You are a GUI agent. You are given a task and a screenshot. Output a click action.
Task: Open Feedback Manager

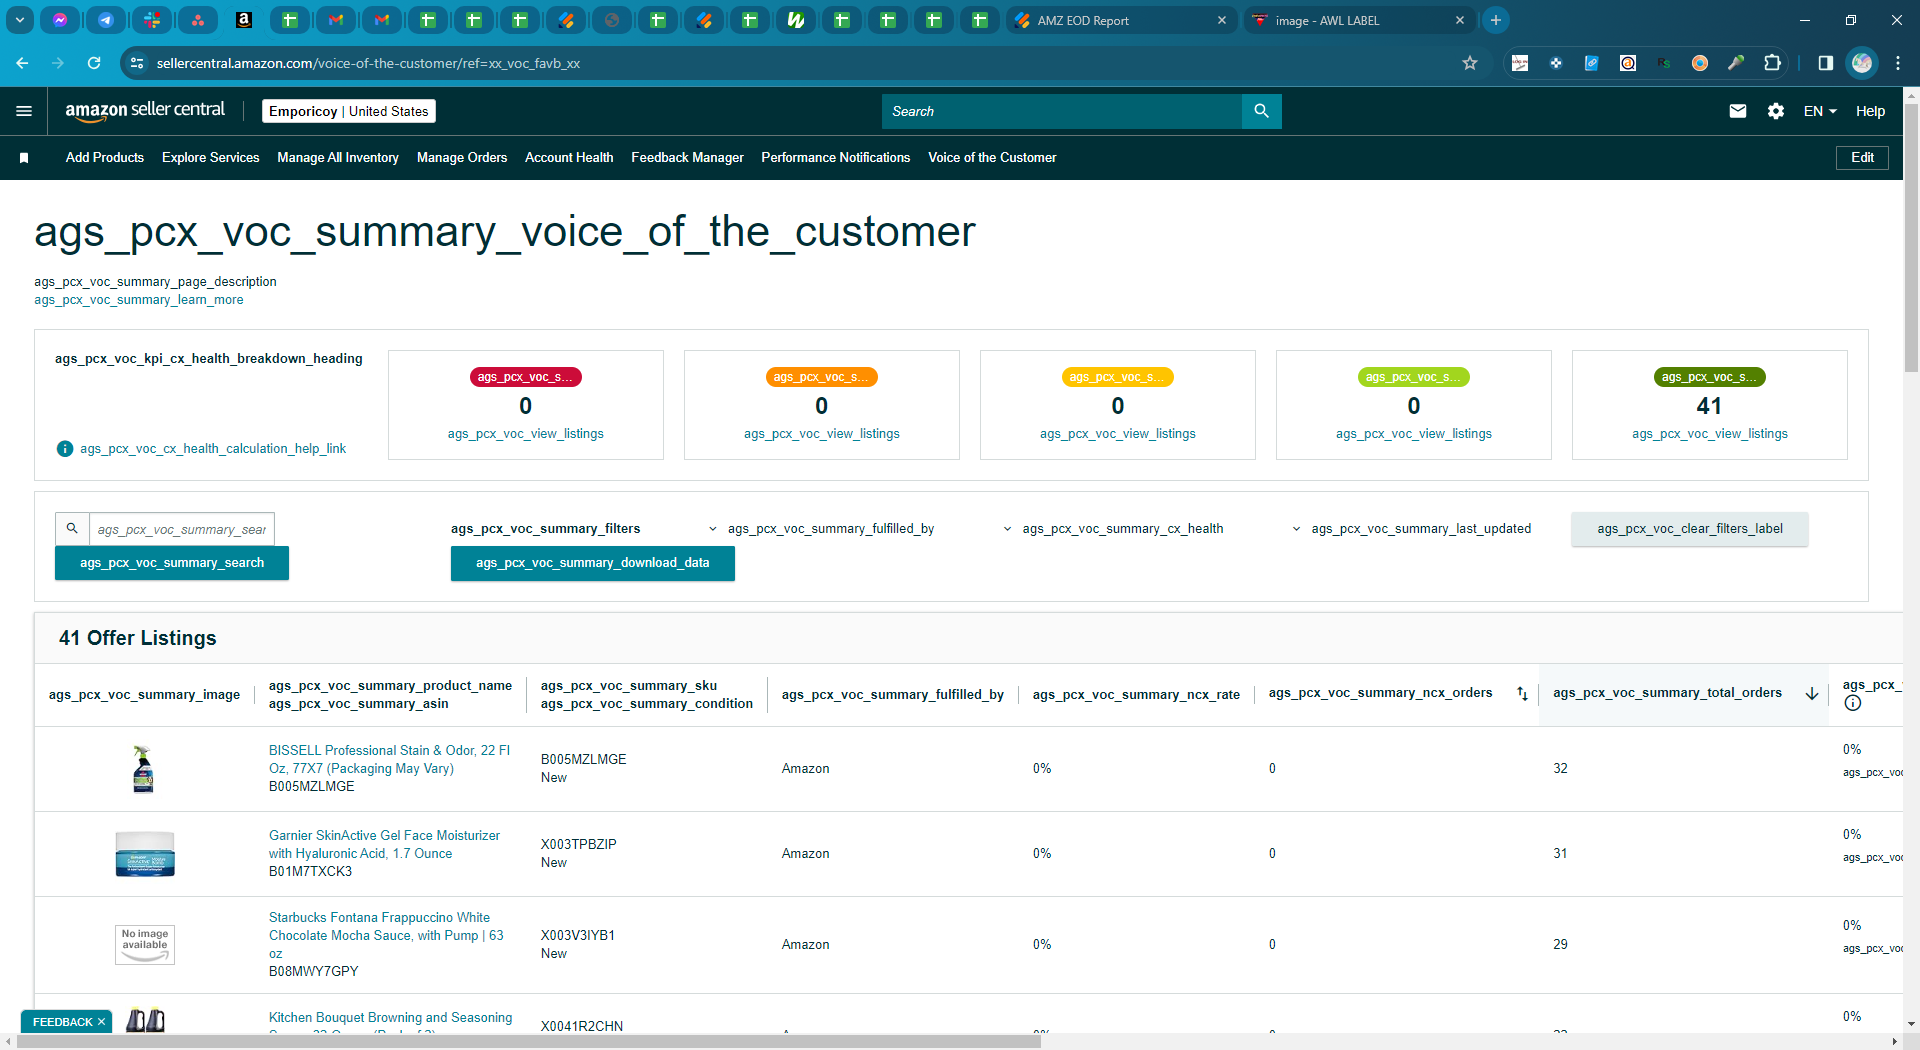[687, 157]
